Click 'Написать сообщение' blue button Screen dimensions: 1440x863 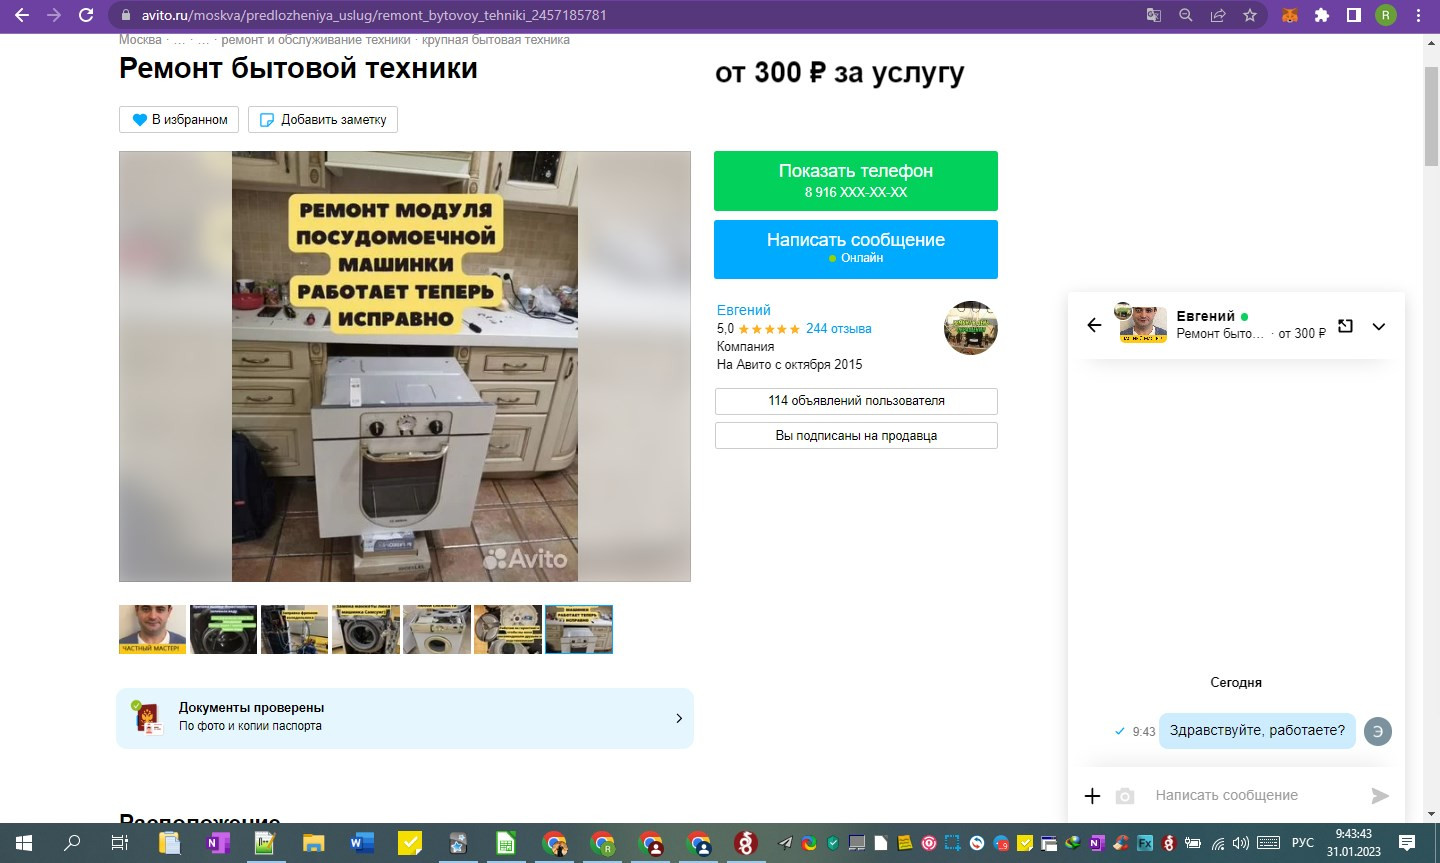point(856,249)
